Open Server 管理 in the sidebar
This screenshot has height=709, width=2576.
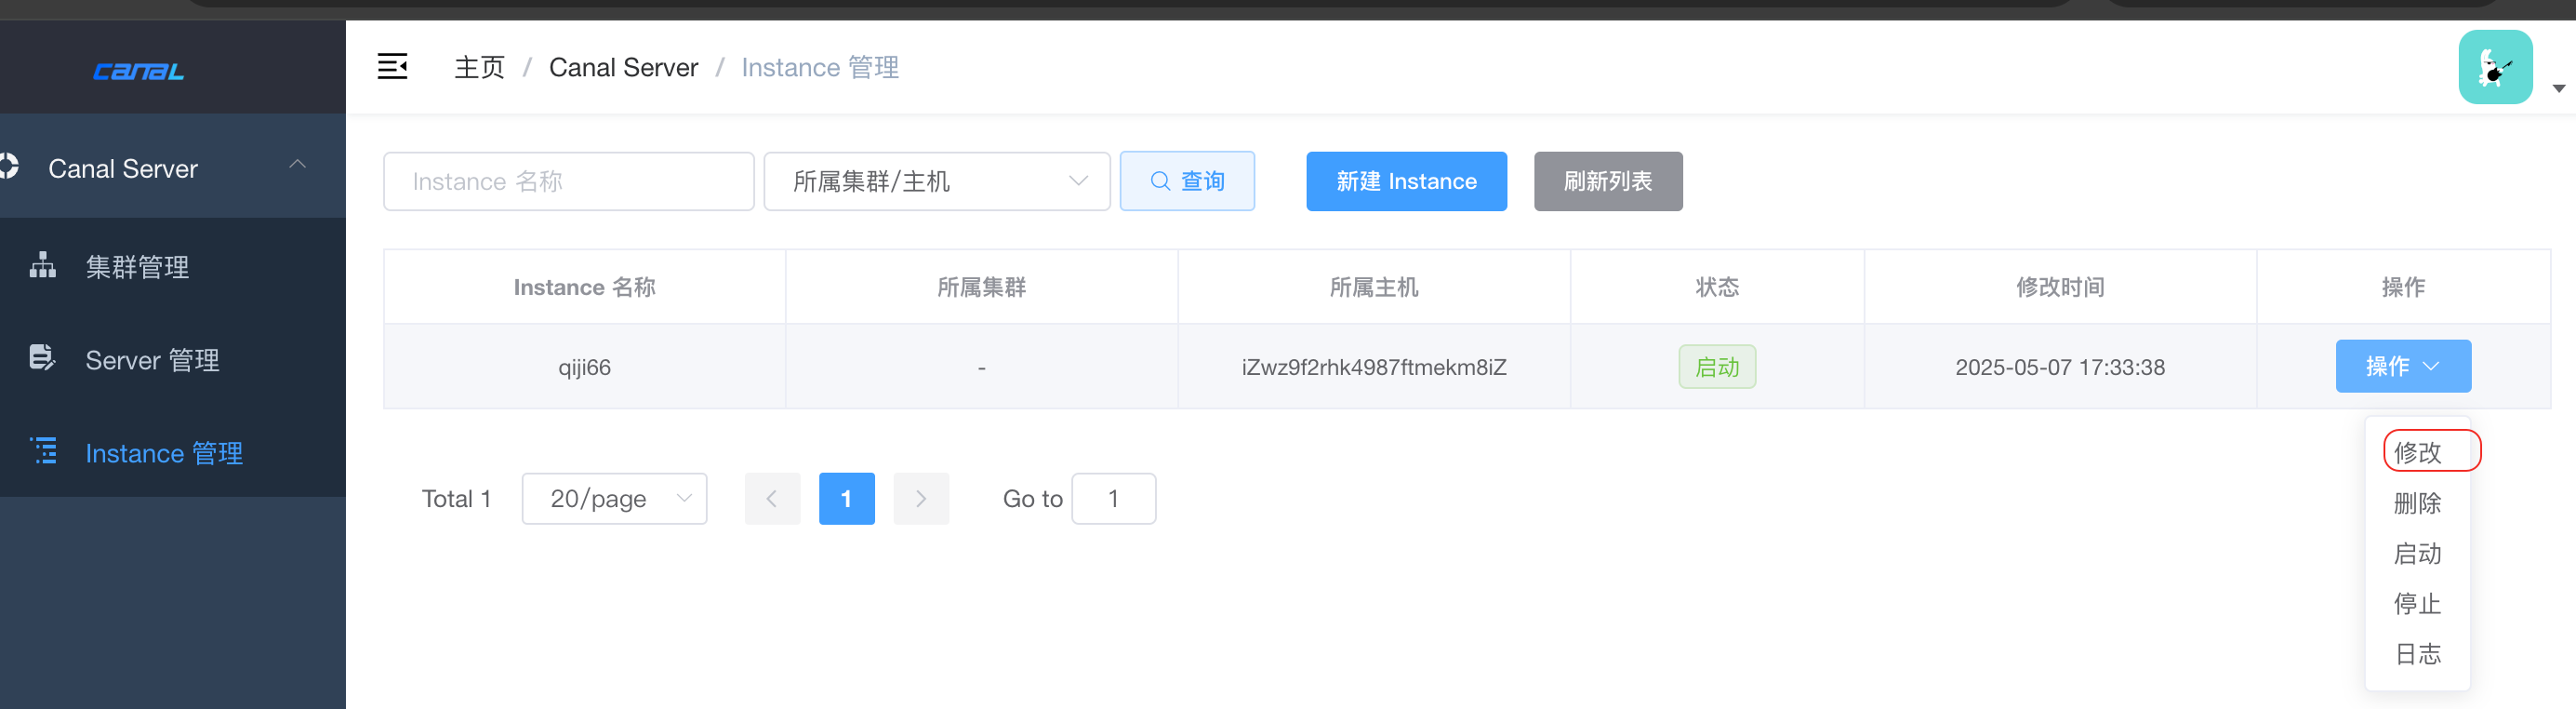pyautogui.click(x=173, y=359)
